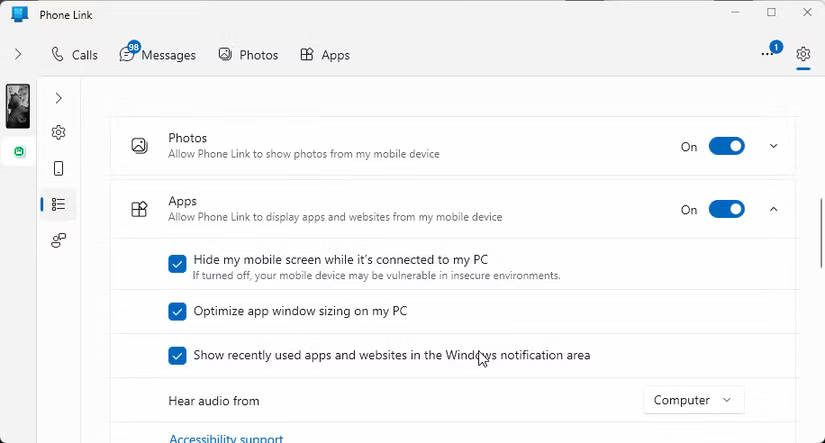Click 'Allow Phone Link to show photos' text
Screen dimensions: 825x443
click(x=304, y=154)
